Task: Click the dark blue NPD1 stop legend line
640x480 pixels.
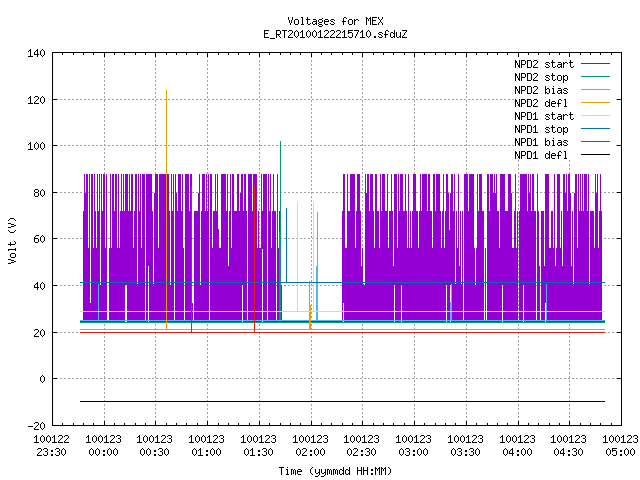Action: [595, 129]
